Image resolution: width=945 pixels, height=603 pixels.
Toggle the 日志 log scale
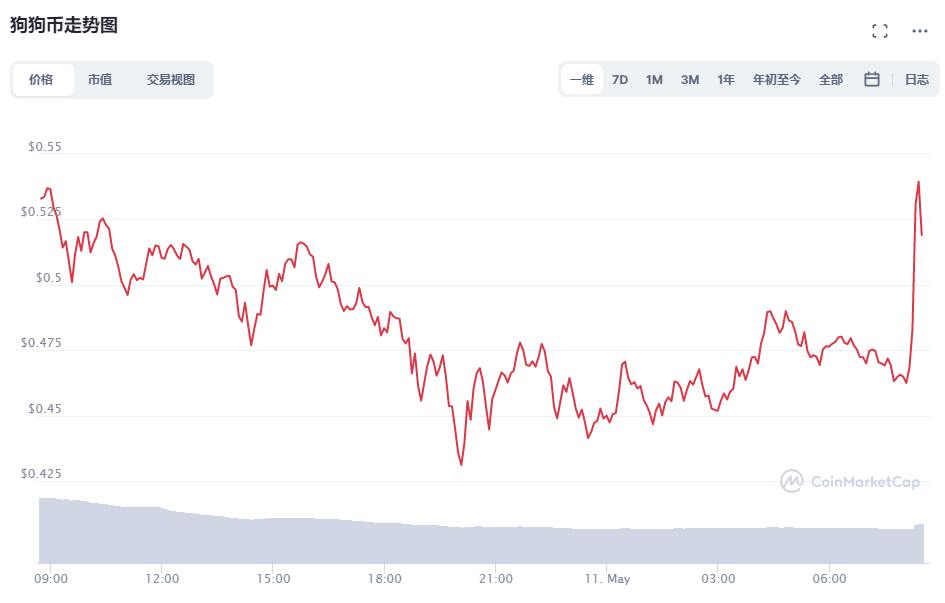click(x=917, y=80)
